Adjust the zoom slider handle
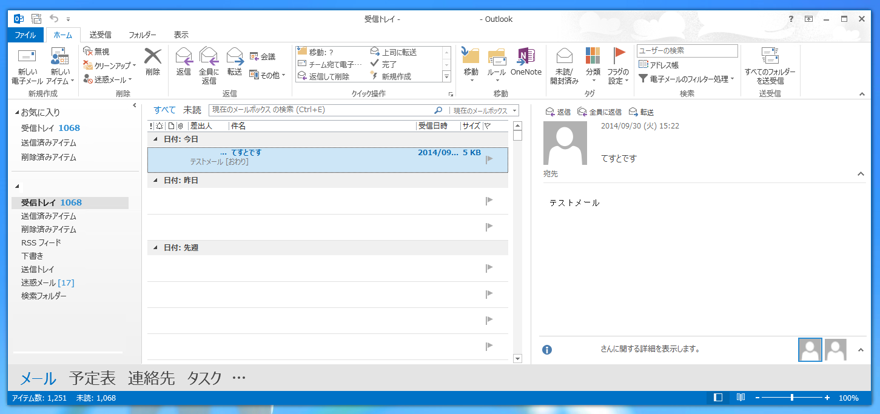Viewport: 880px width, 414px height. click(x=792, y=398)
